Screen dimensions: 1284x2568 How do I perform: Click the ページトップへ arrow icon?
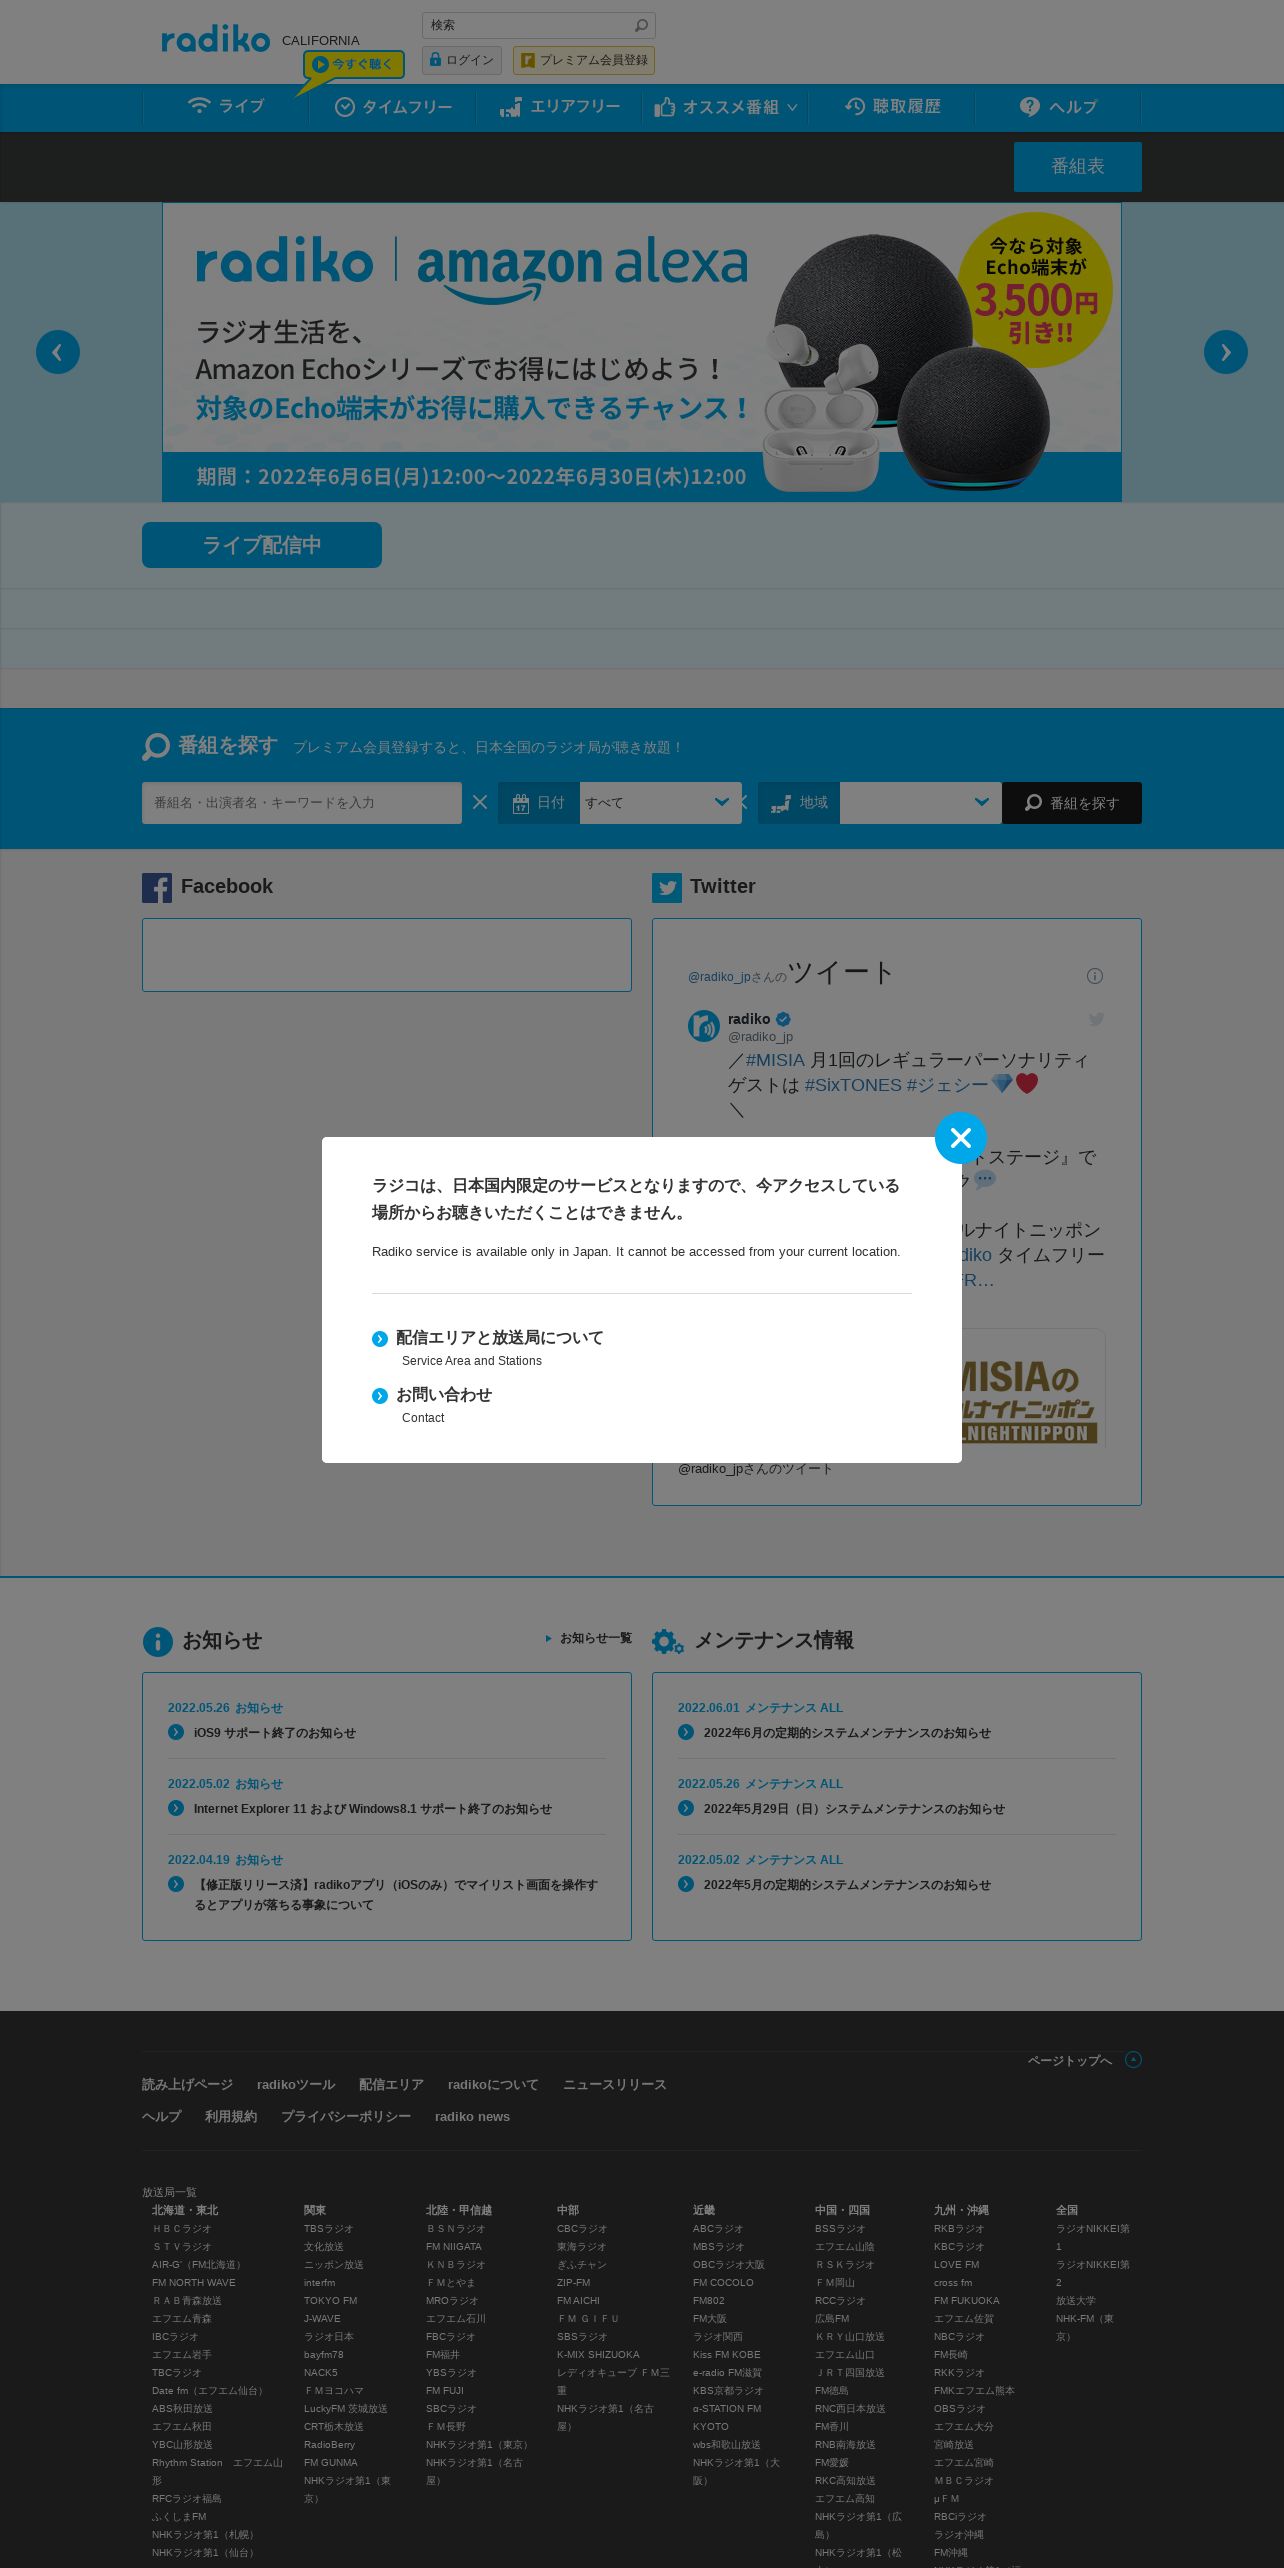[1133, 2059]
